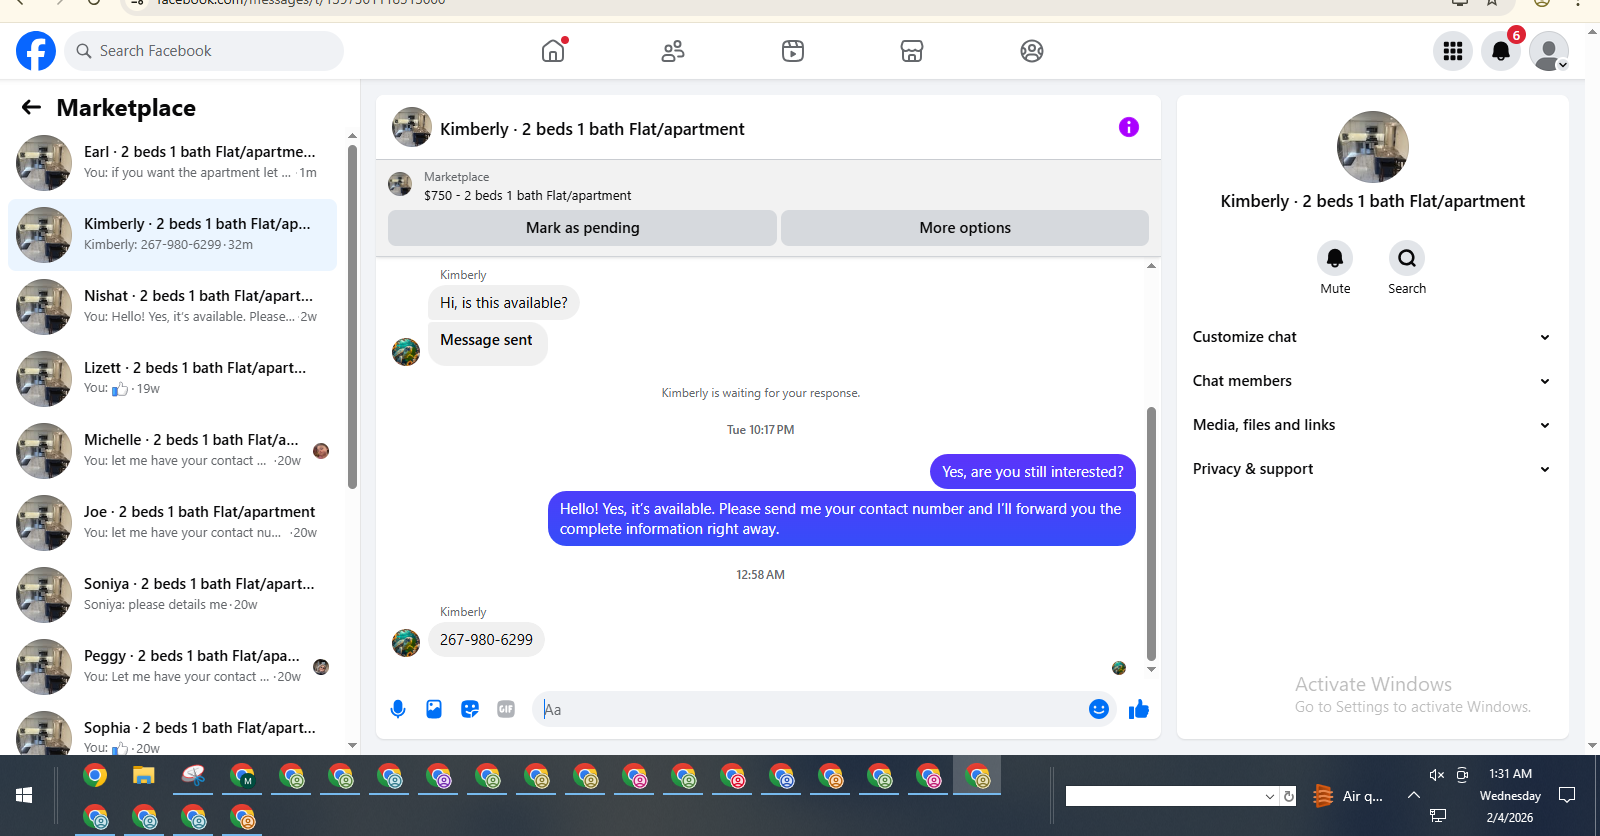Click the chat messages scrollbar thumb
1600x836 pixels.
[x=1151, y=535]
